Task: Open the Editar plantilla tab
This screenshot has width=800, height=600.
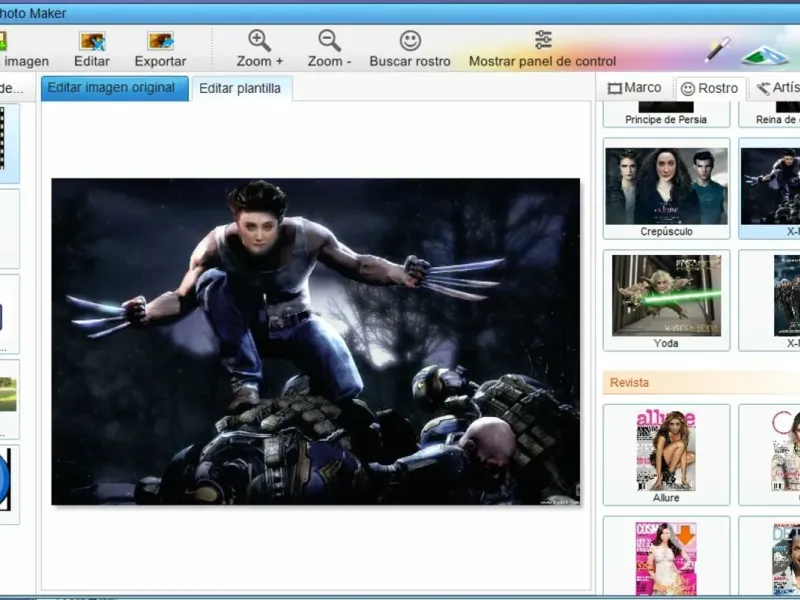Action: (240, 89)
